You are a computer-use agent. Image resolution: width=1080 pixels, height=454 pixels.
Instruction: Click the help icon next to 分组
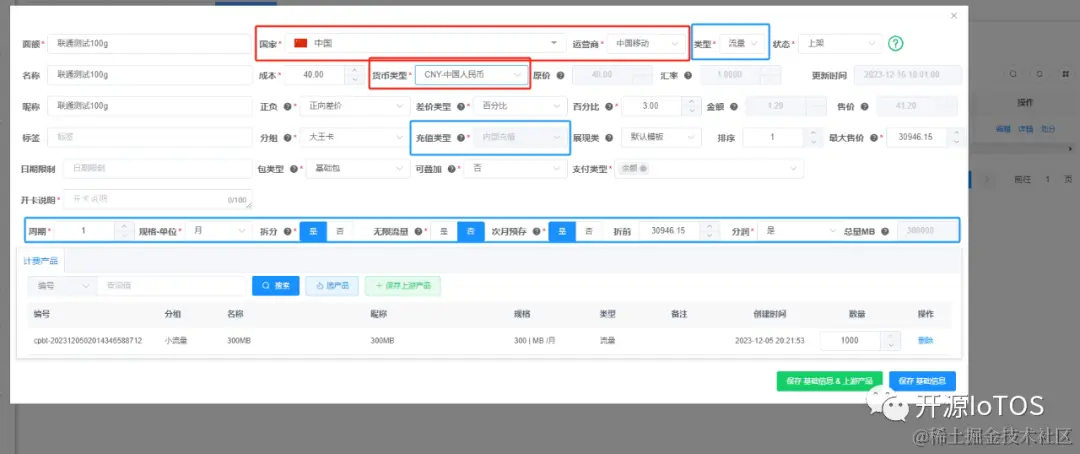(x=287, y=137)
